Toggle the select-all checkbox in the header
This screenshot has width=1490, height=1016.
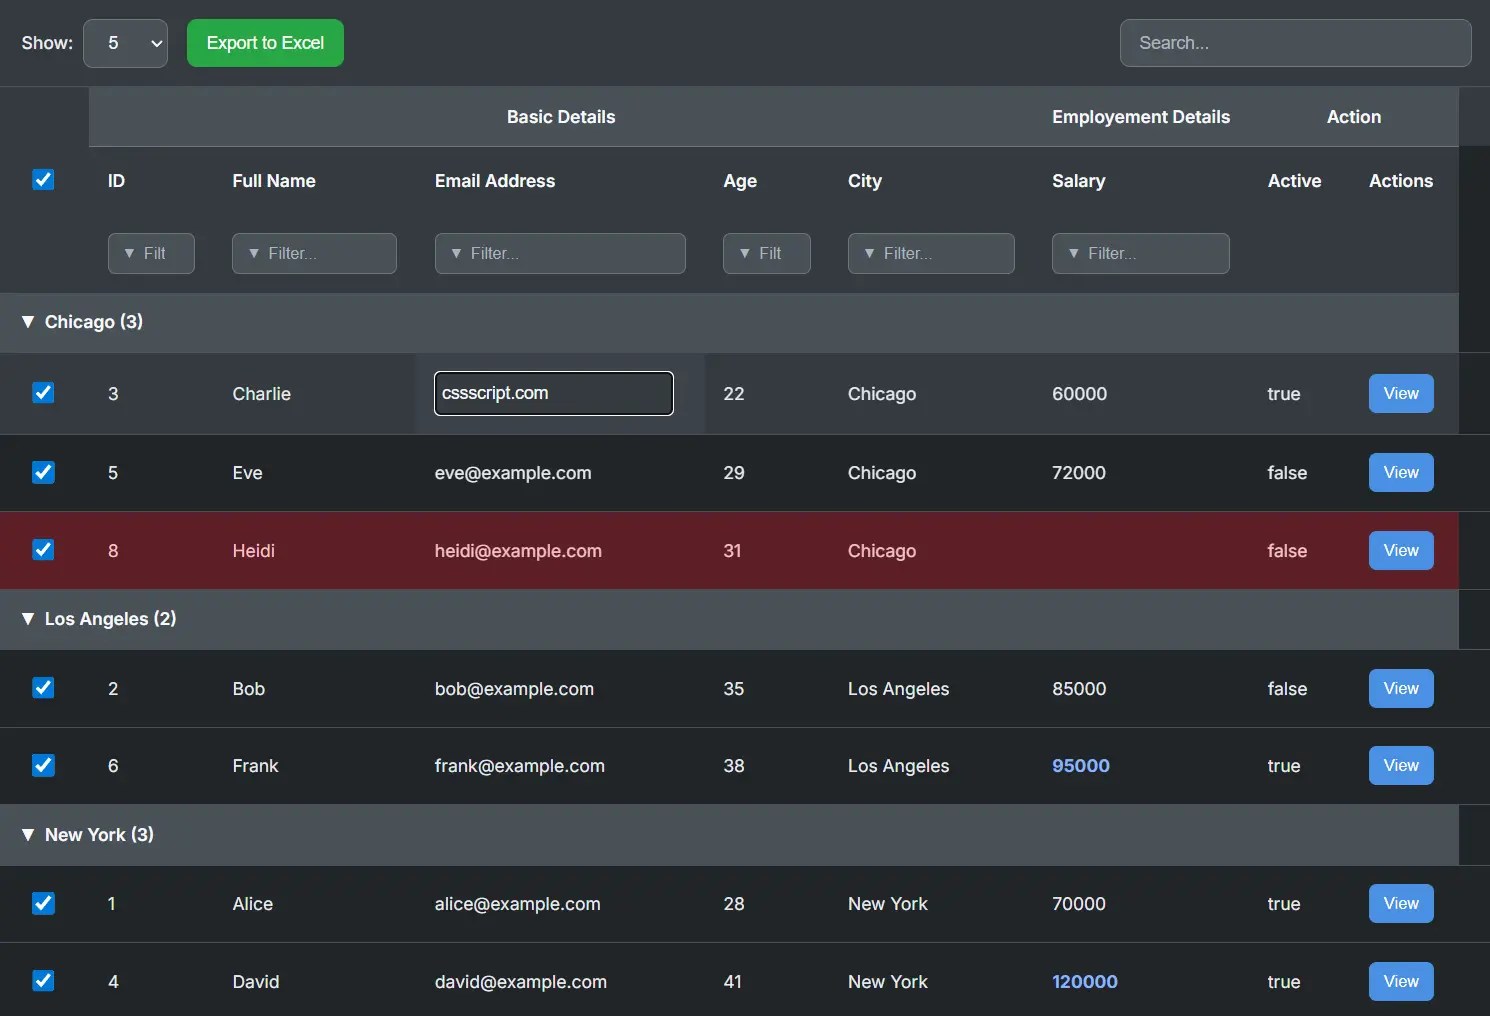[43, 180]
